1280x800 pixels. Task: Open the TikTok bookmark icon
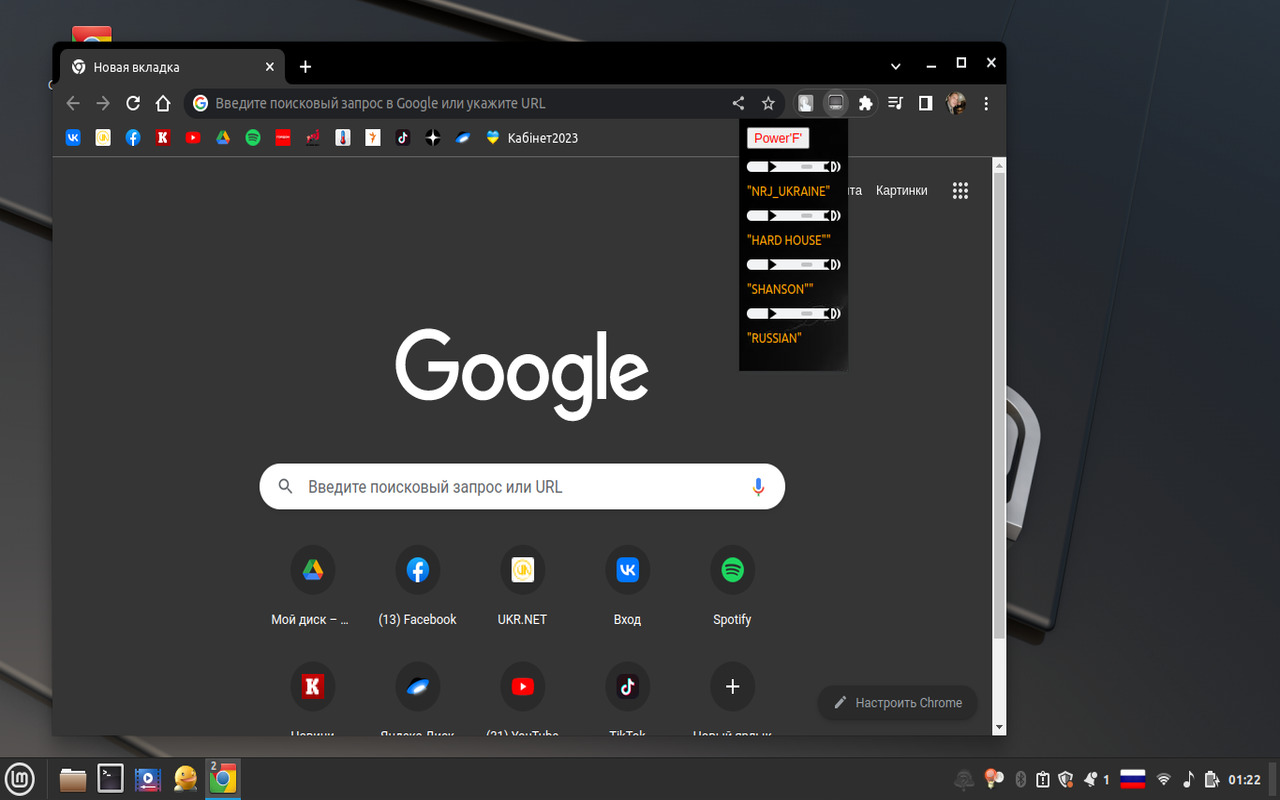(x=403, y=138)
